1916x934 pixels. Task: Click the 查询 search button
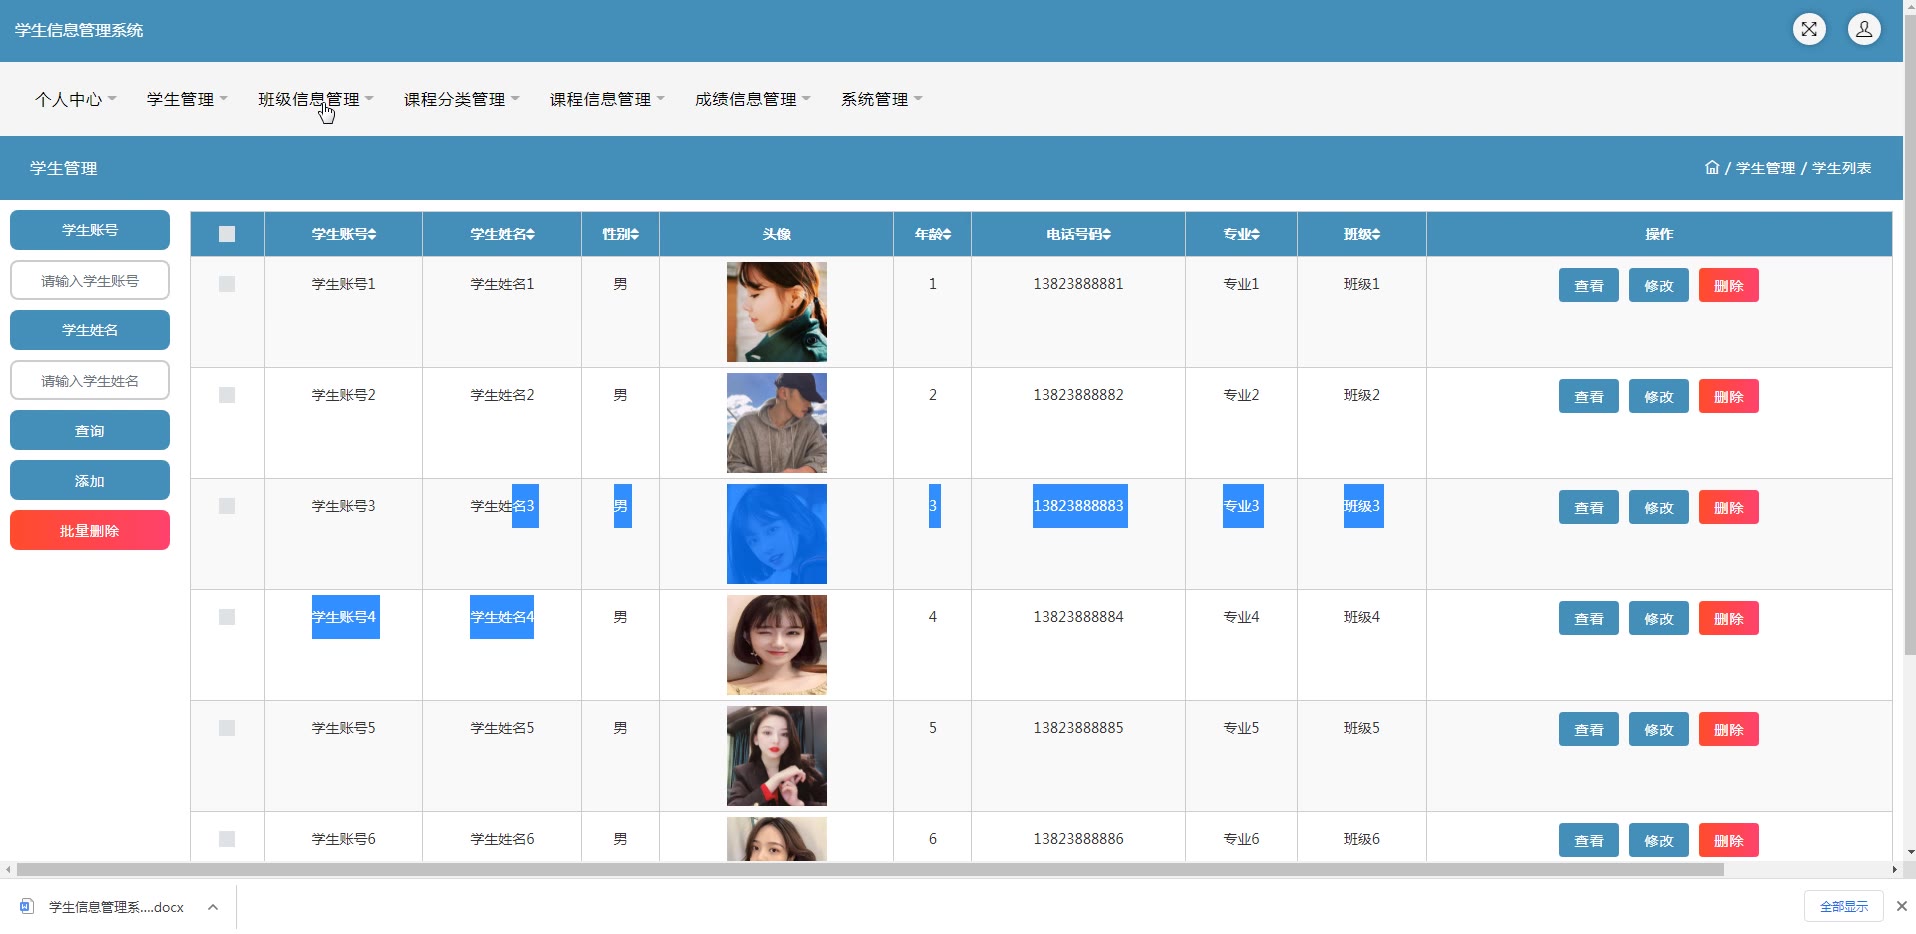[x=90, y=430]
